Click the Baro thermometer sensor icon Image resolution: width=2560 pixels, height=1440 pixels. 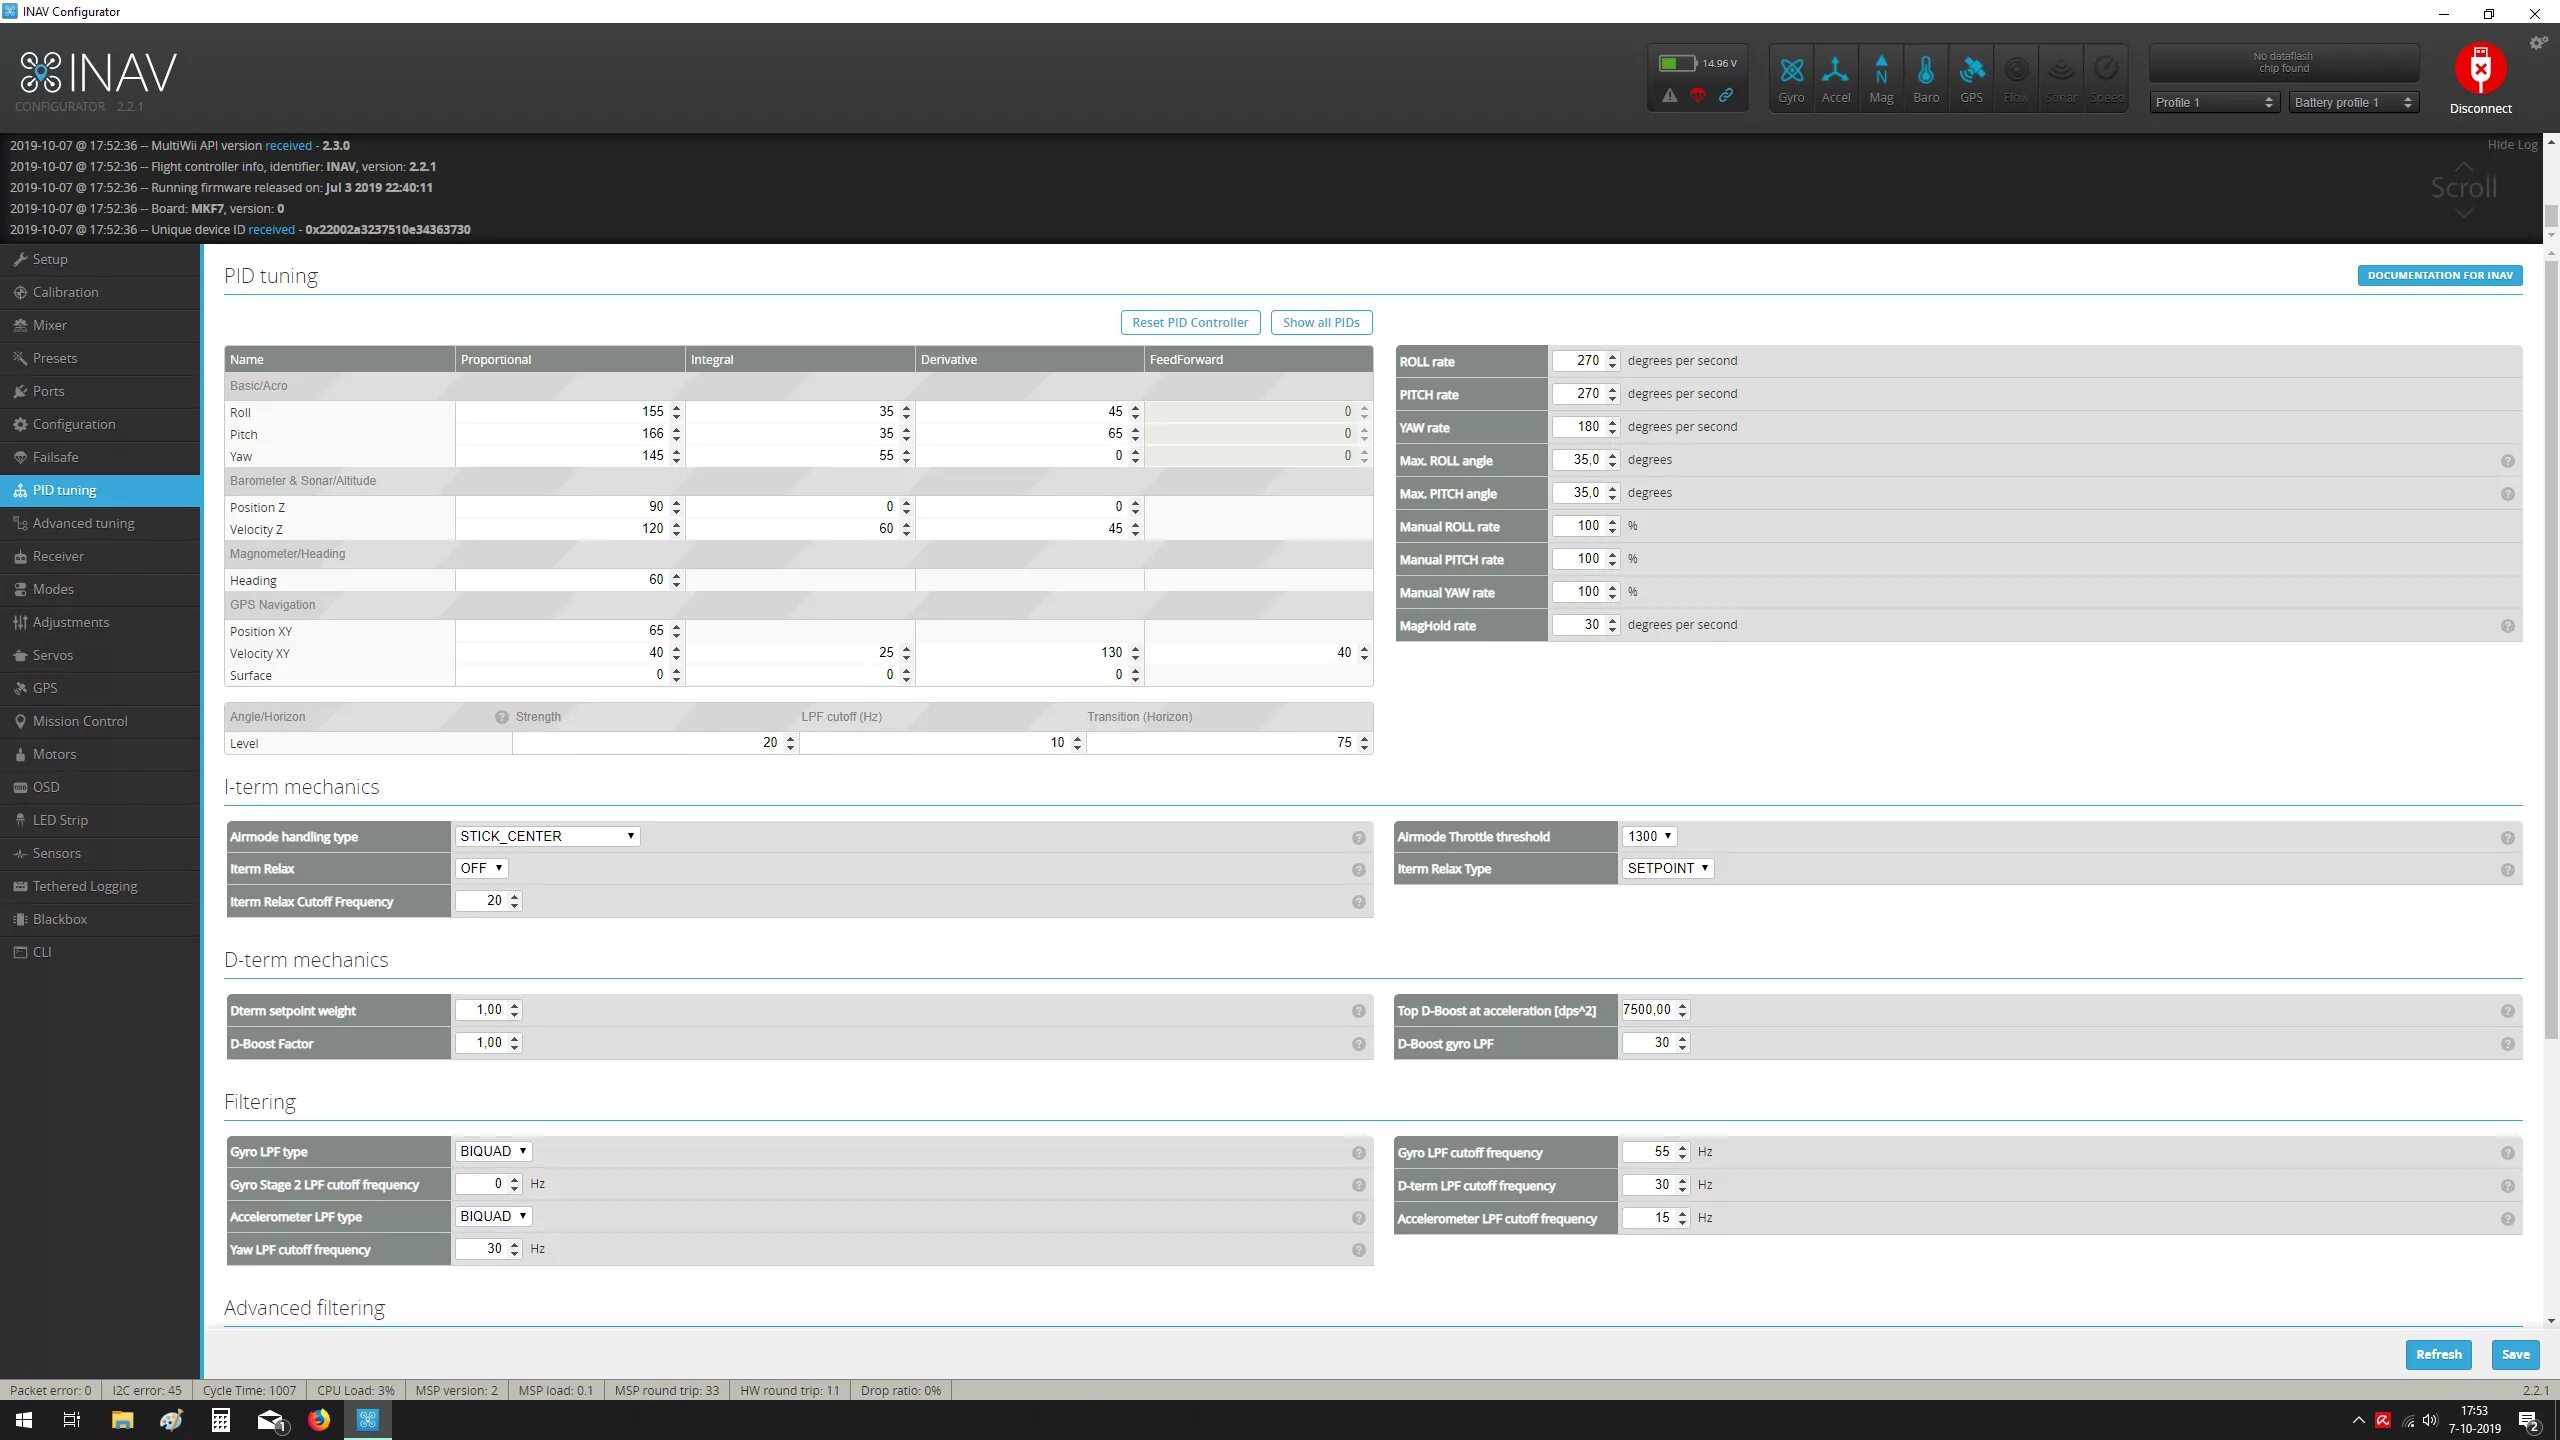tap(1925, 71)
